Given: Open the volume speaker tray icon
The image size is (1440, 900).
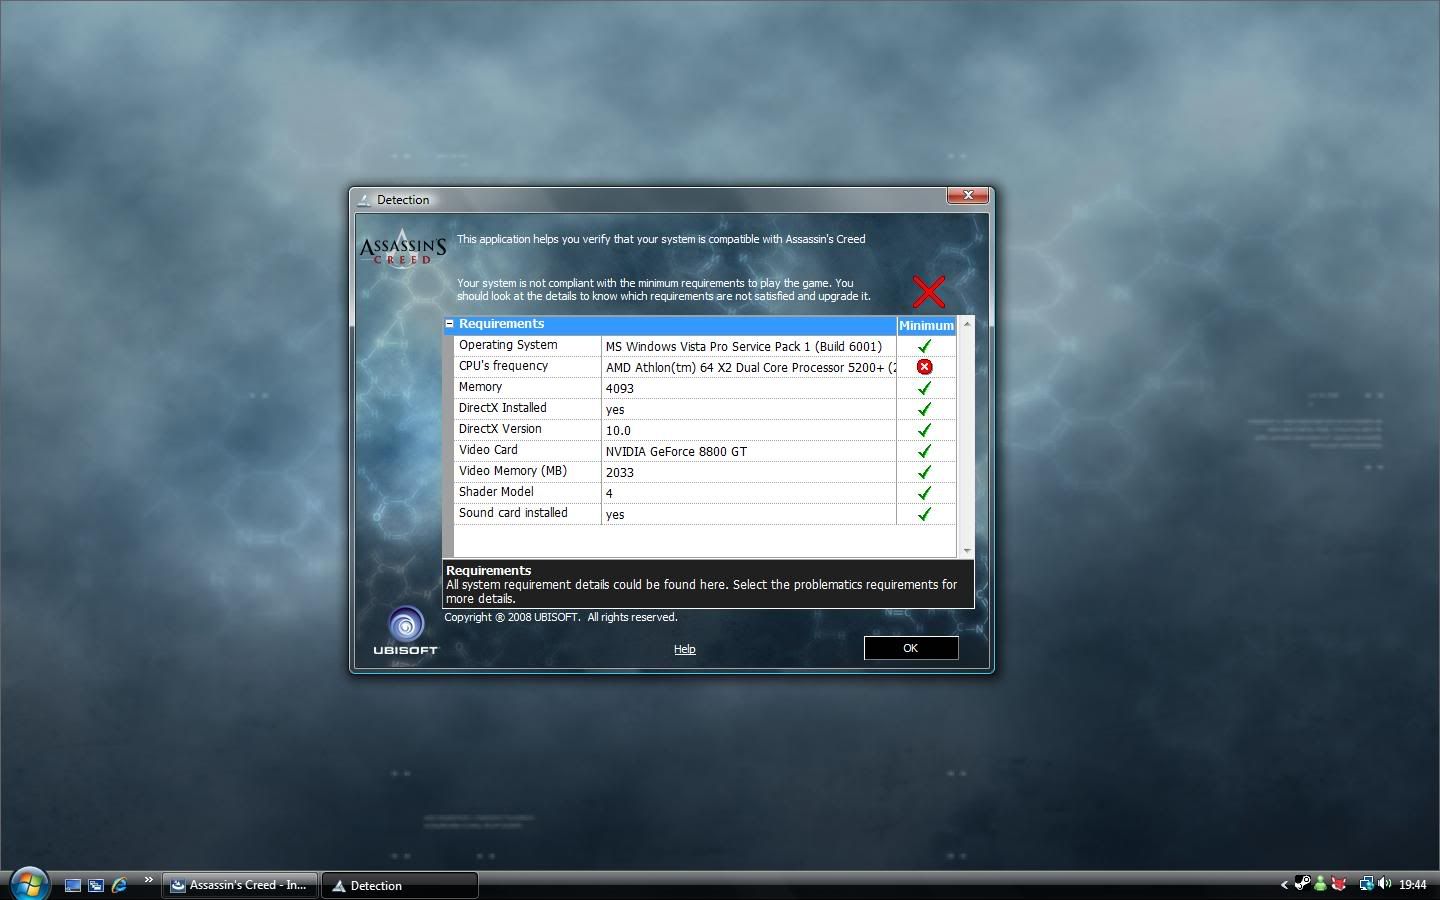Looking at the screenshot, I should click(1385, 884).
